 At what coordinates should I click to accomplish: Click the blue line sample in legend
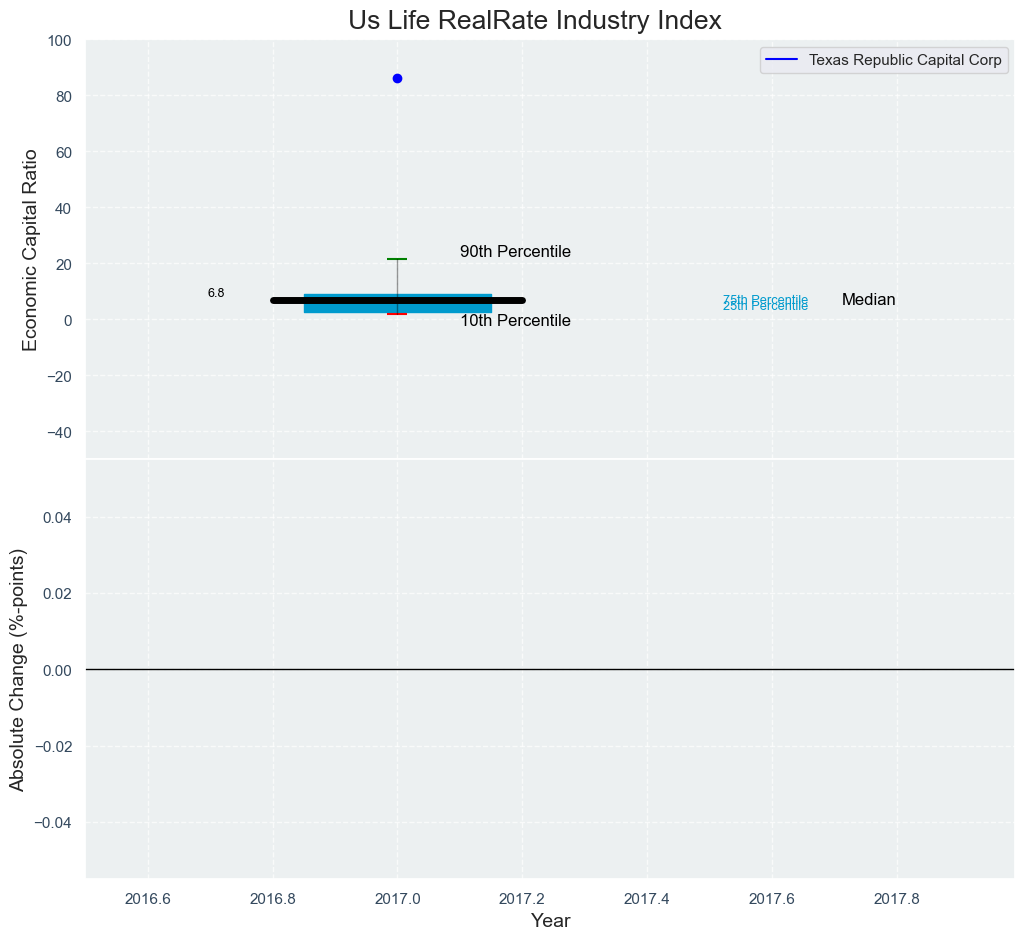click(782, 60)
